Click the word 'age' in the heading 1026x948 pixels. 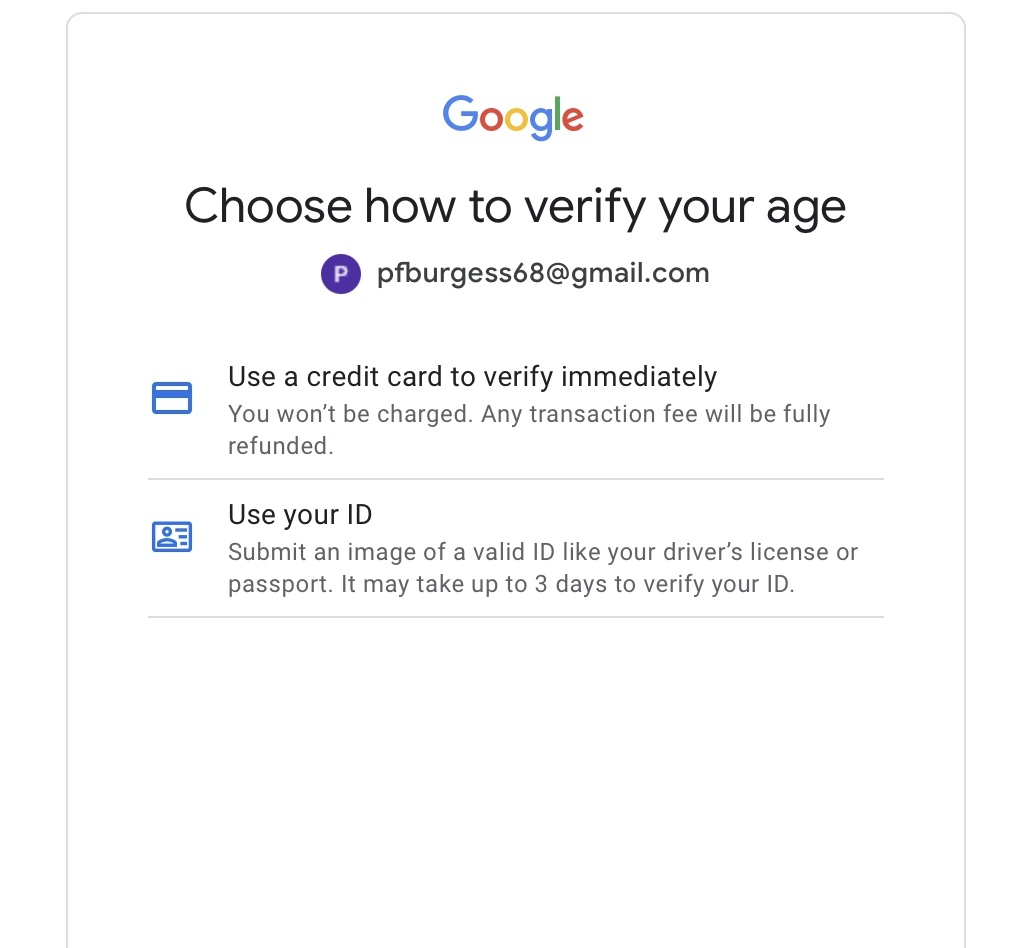[806, 209]
